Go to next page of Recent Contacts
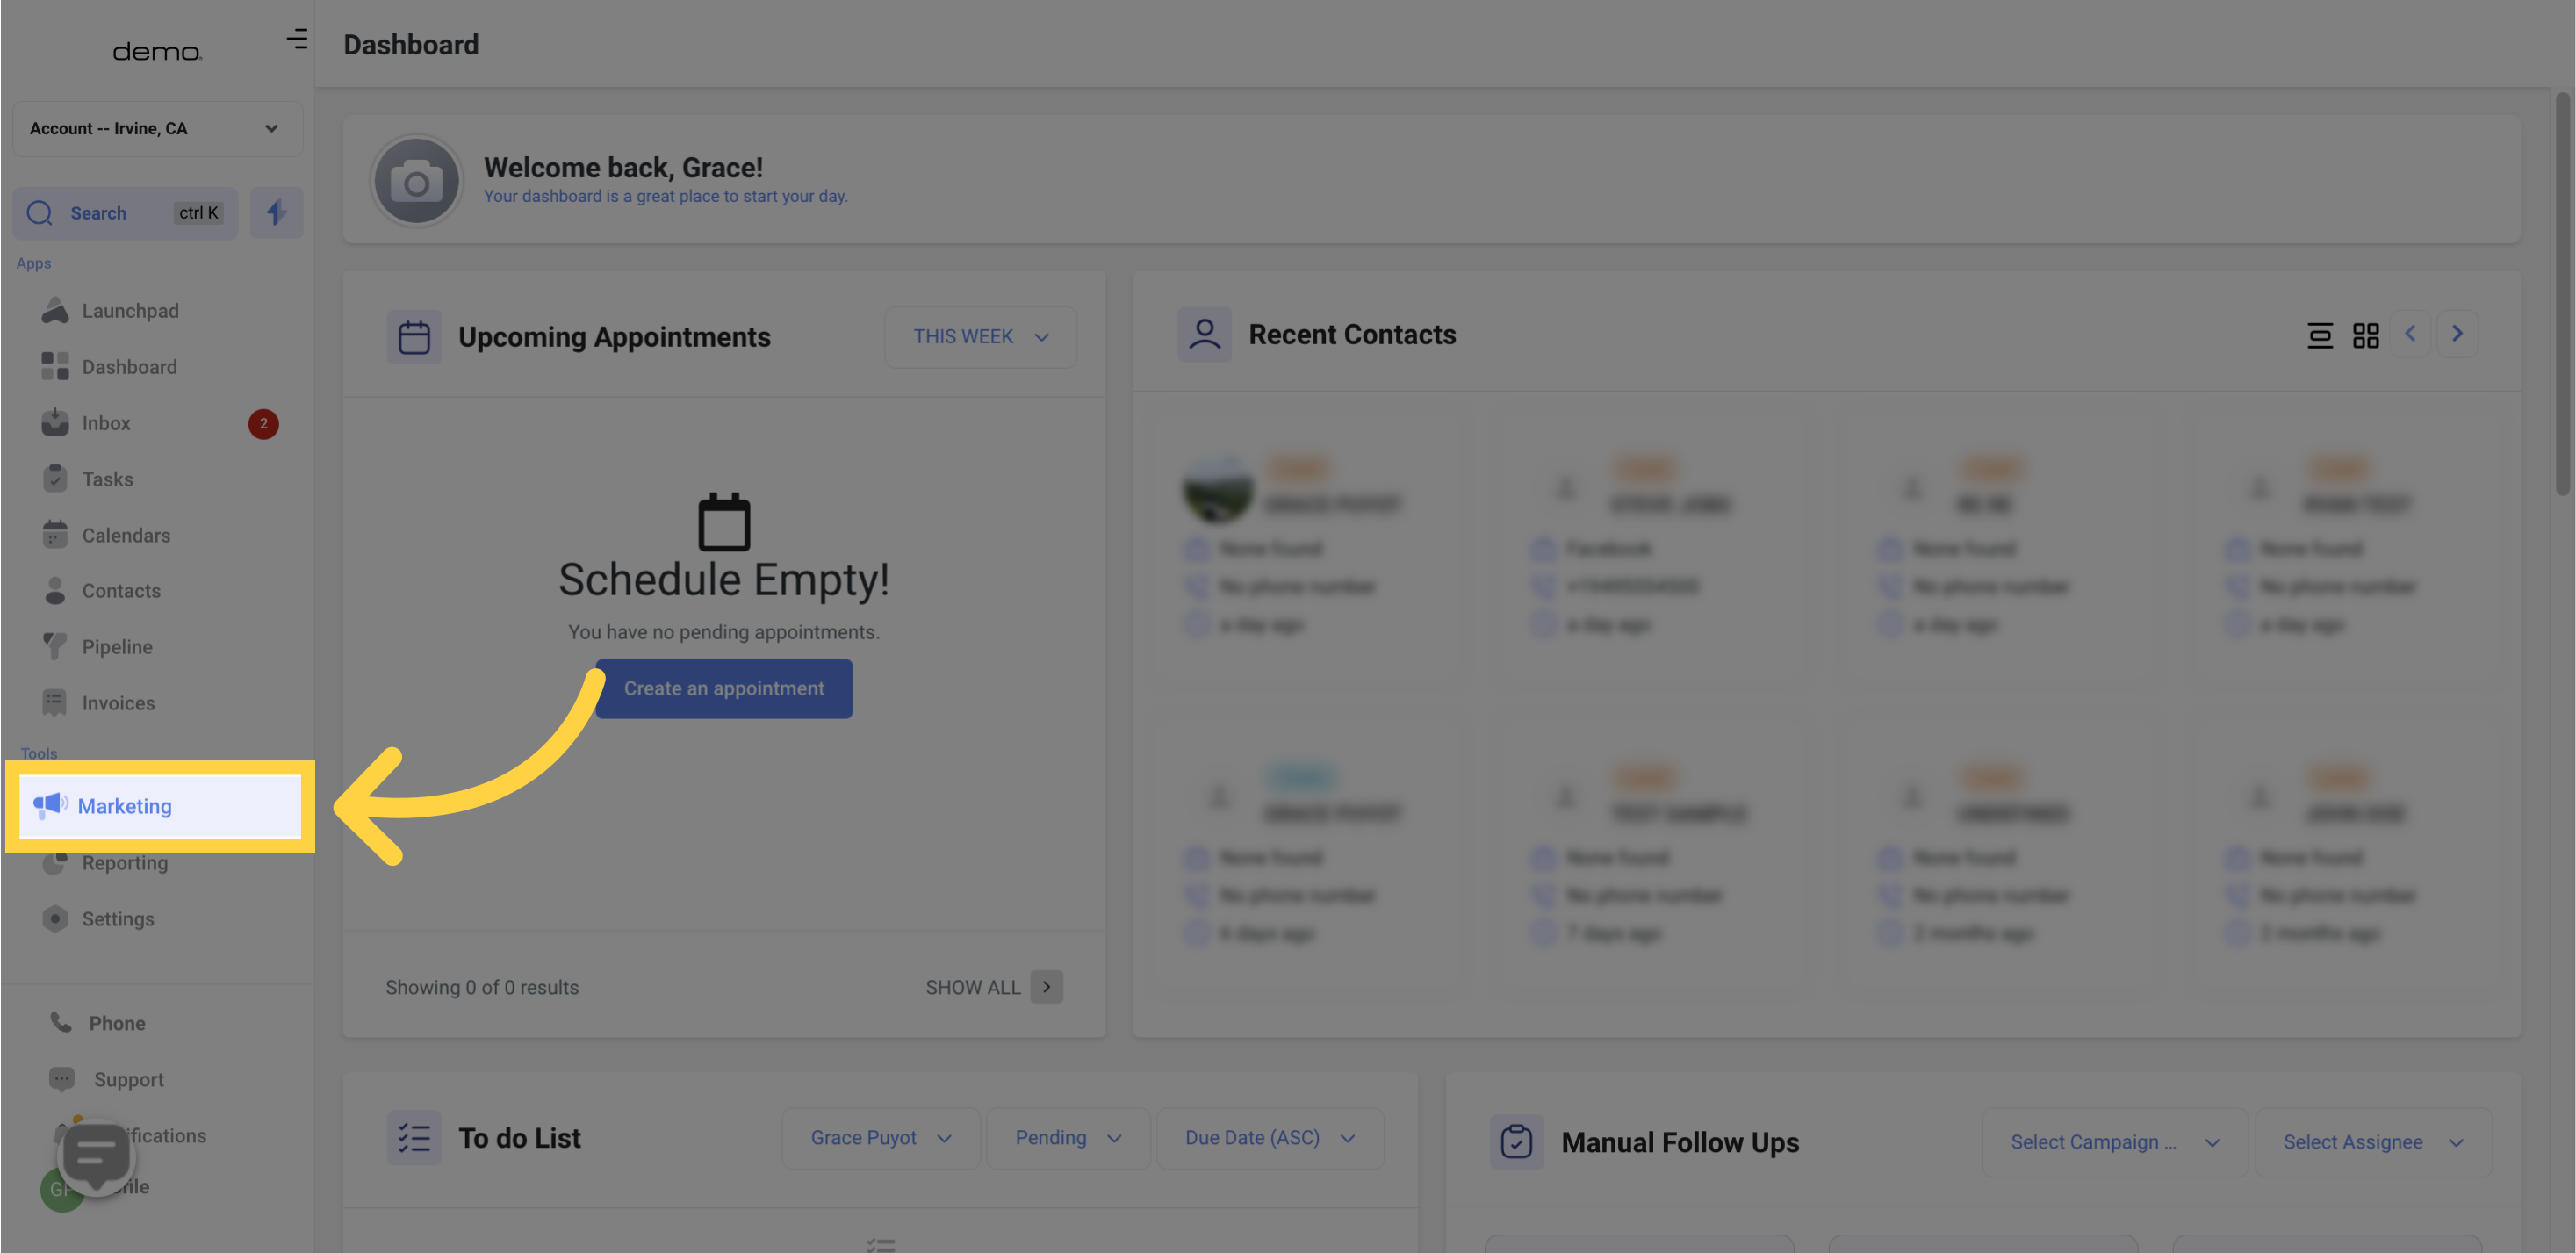This screenshot has height=1253, width=2576. (2457, 334)
